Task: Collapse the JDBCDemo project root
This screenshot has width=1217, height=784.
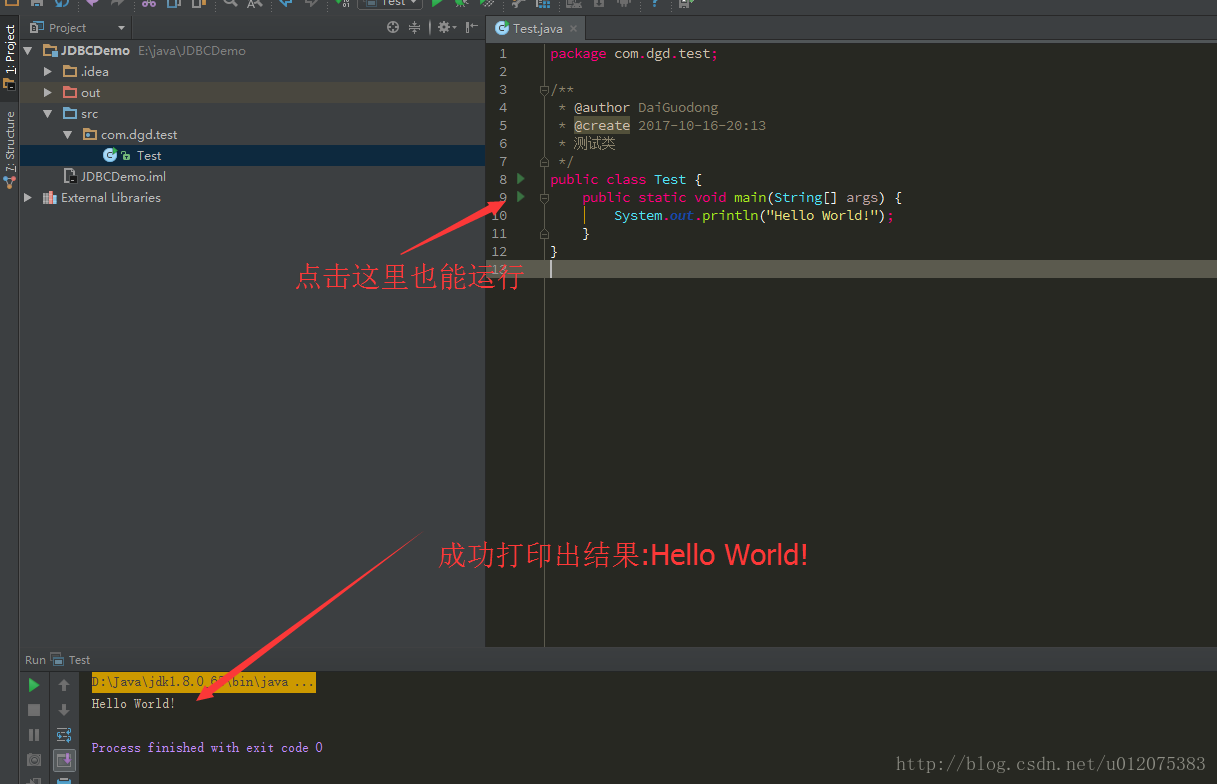Action: (x=28, y=51)
